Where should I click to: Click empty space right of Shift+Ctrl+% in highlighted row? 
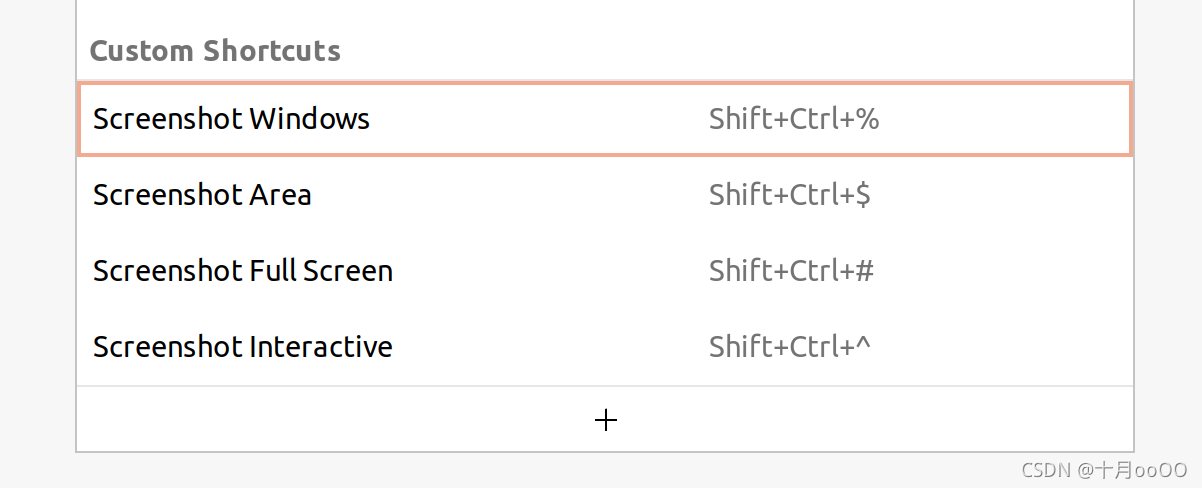tap(1005, 119)
